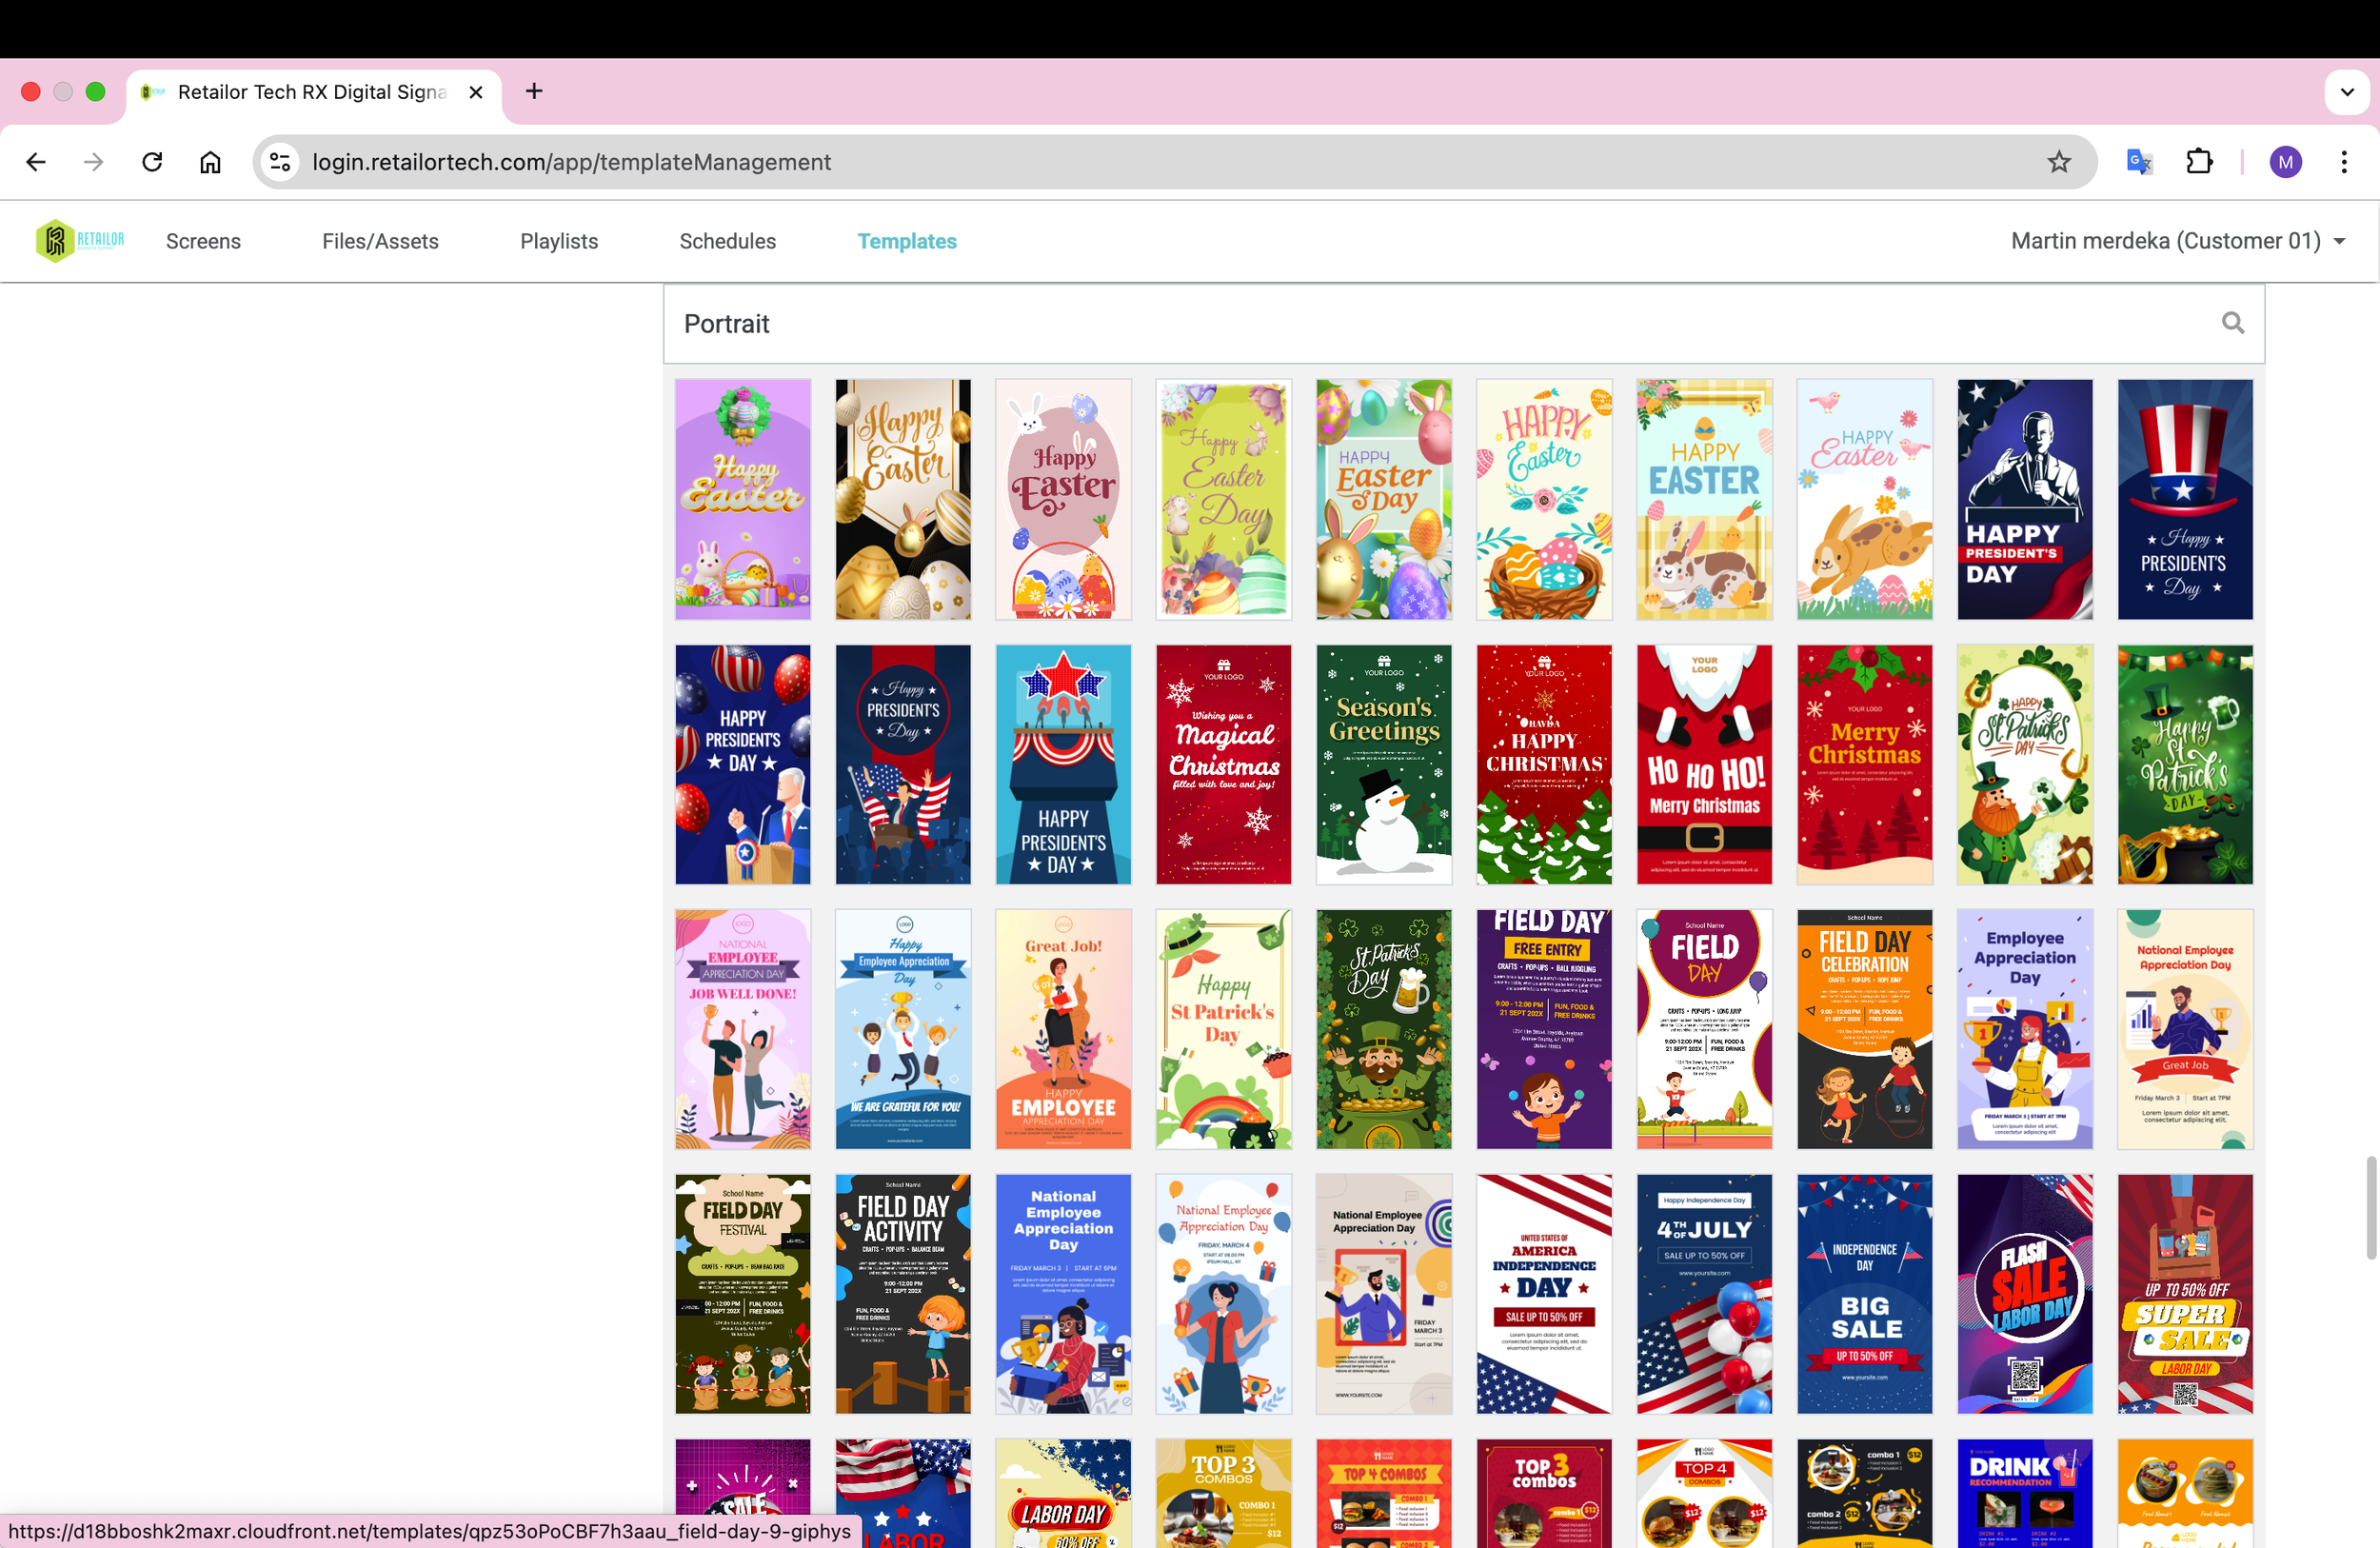The image size is (2380, 1548).
Task: Open the green Happy Easter Day template
Action: pyautogui.click(x=1223, y=499)
